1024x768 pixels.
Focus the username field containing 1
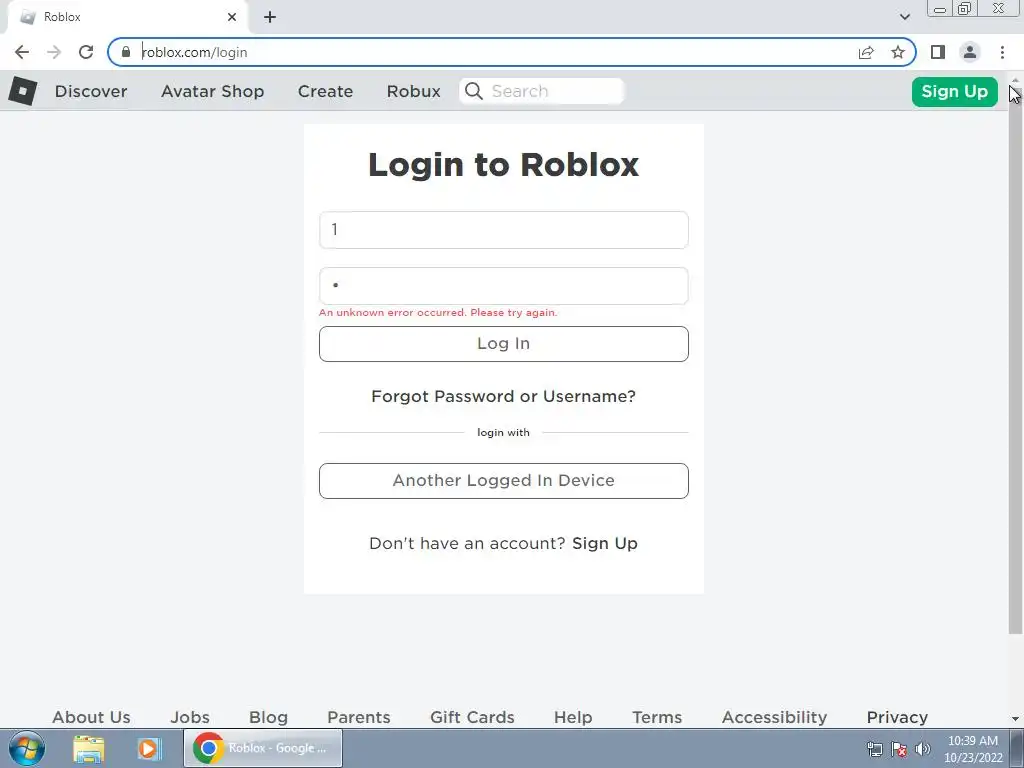[x=504, y=230]
